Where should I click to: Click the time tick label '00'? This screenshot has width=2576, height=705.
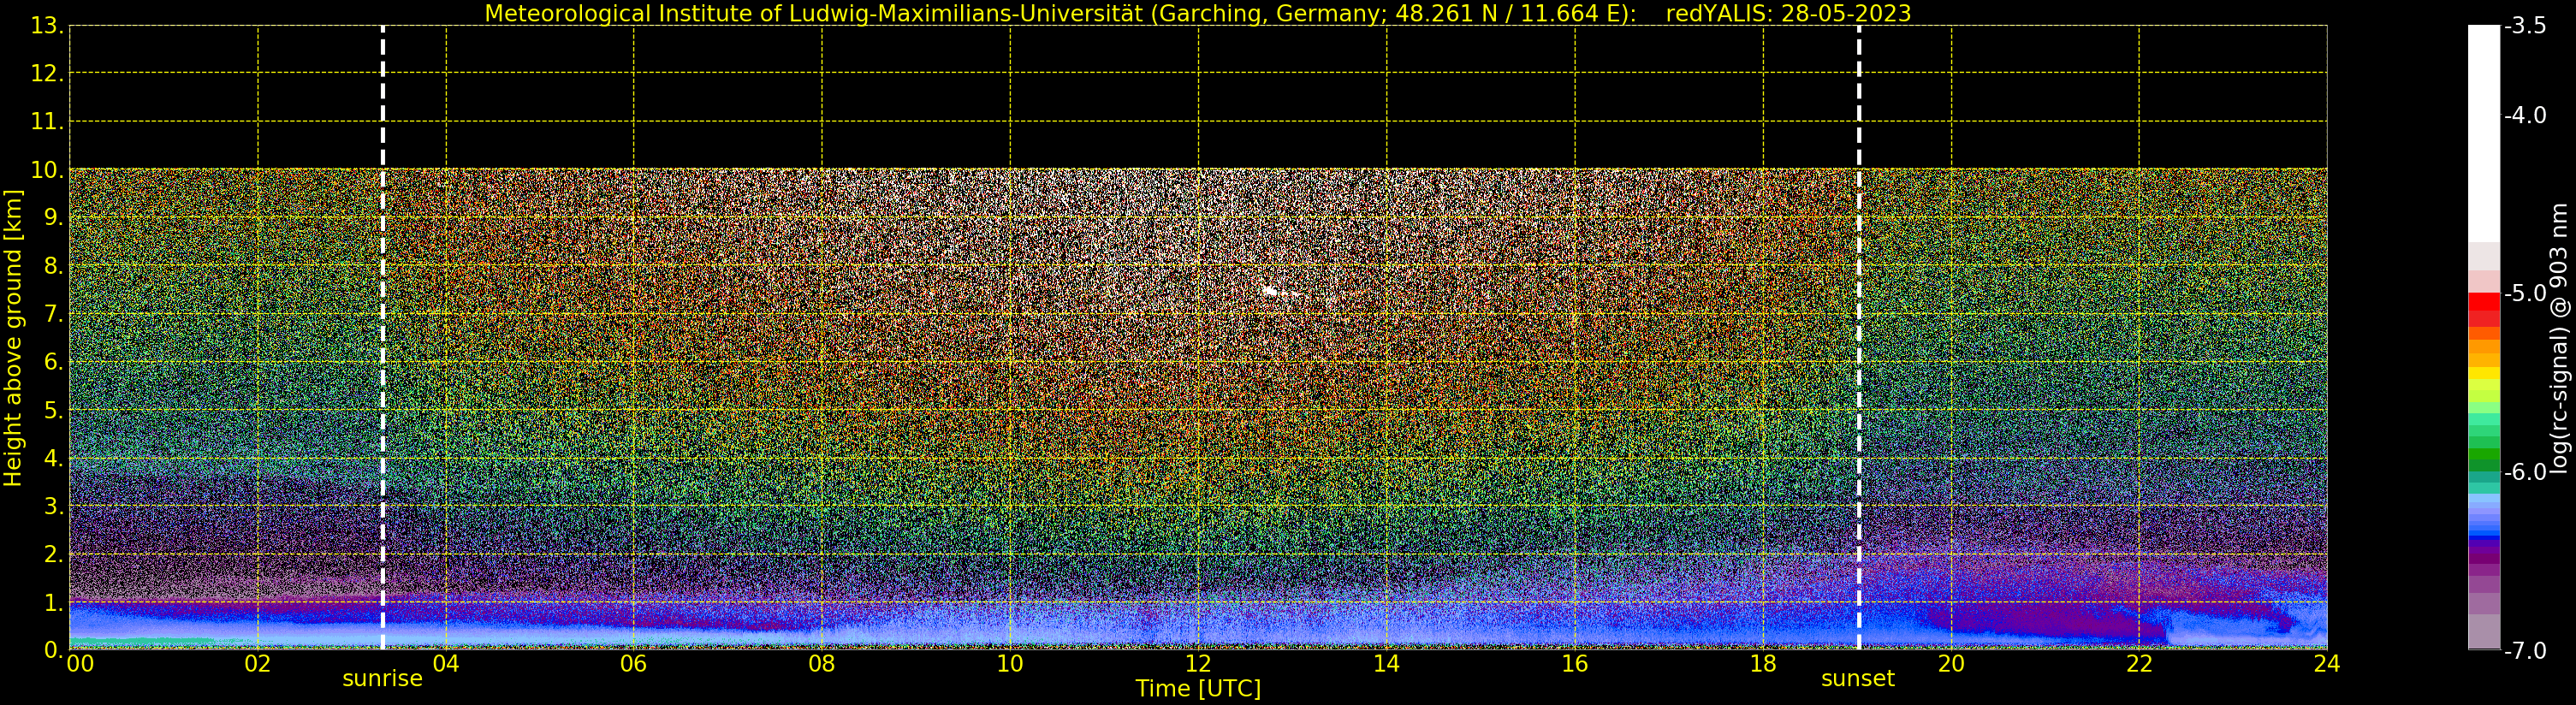(80, 664)
